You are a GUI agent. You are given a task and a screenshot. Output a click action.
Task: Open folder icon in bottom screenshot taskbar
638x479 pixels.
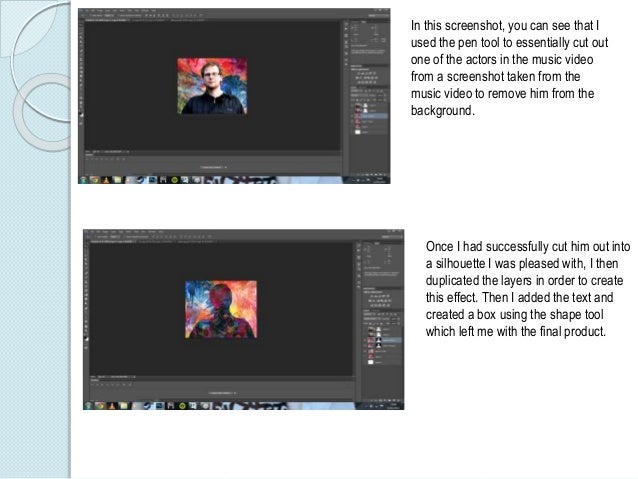click(x=123, y=406)
